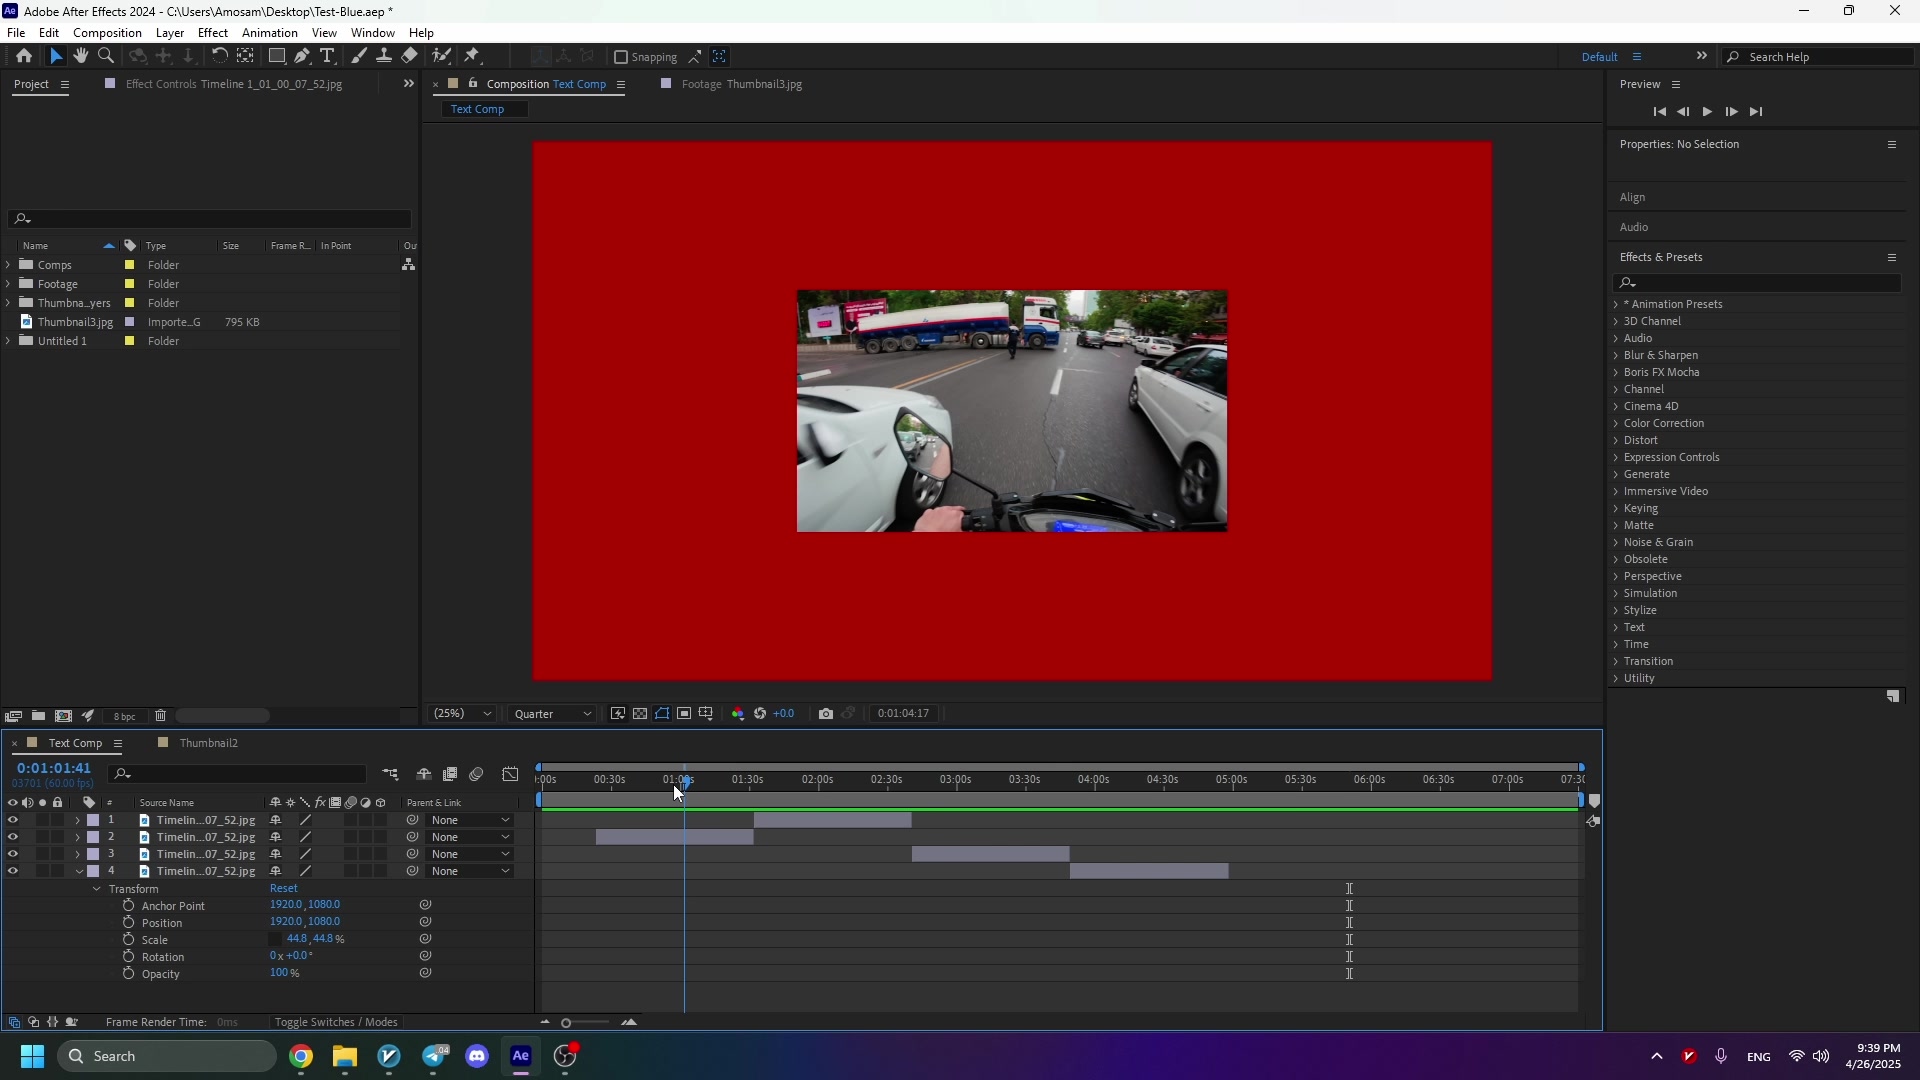Viewport: 1920px width, 1080px height.
Task: Click the Position stopwatch icon
Action: coord(129,923)
